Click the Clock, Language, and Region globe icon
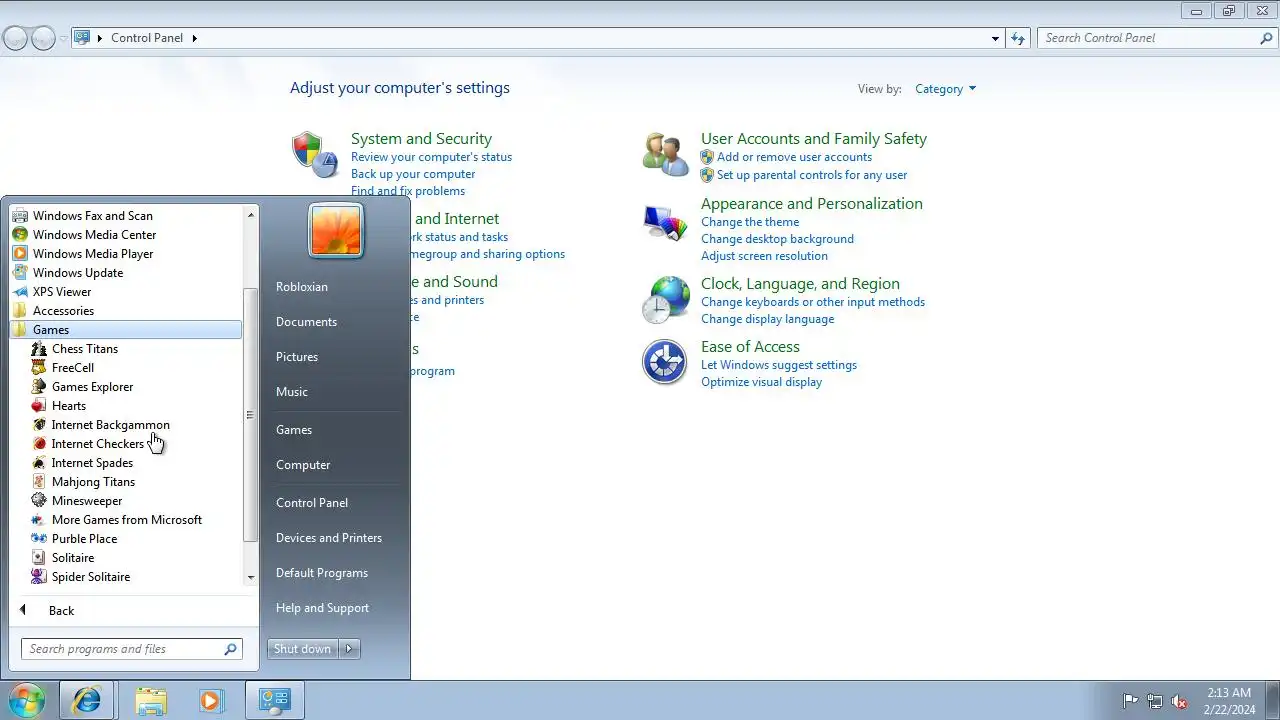The width and height of the screenshot is (1280, 720). point(665,300)
